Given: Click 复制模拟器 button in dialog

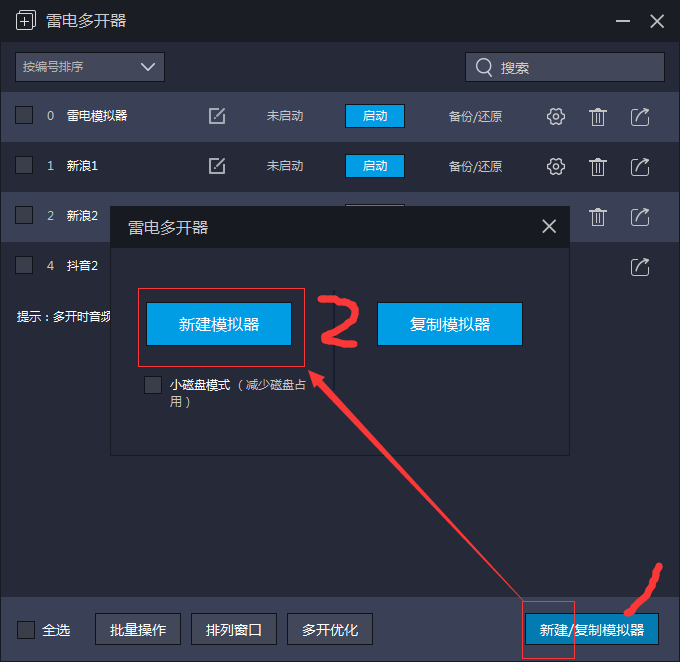Looking at the screenshot, I should pyautogui.click(x=450, y=324).
